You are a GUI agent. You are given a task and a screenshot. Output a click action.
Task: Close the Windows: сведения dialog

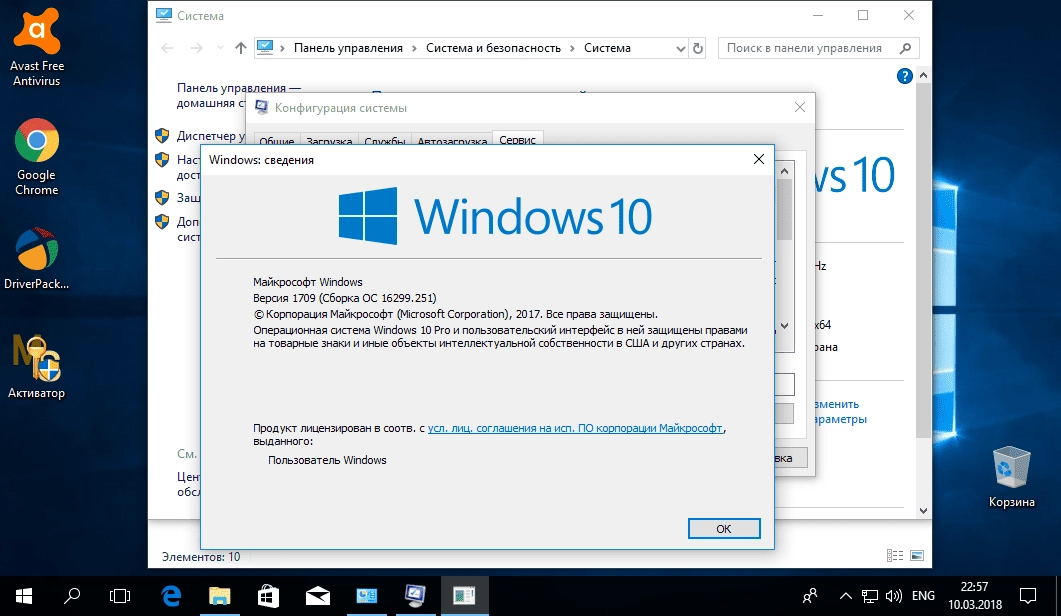pyautogui.click(x=759, y=159)
